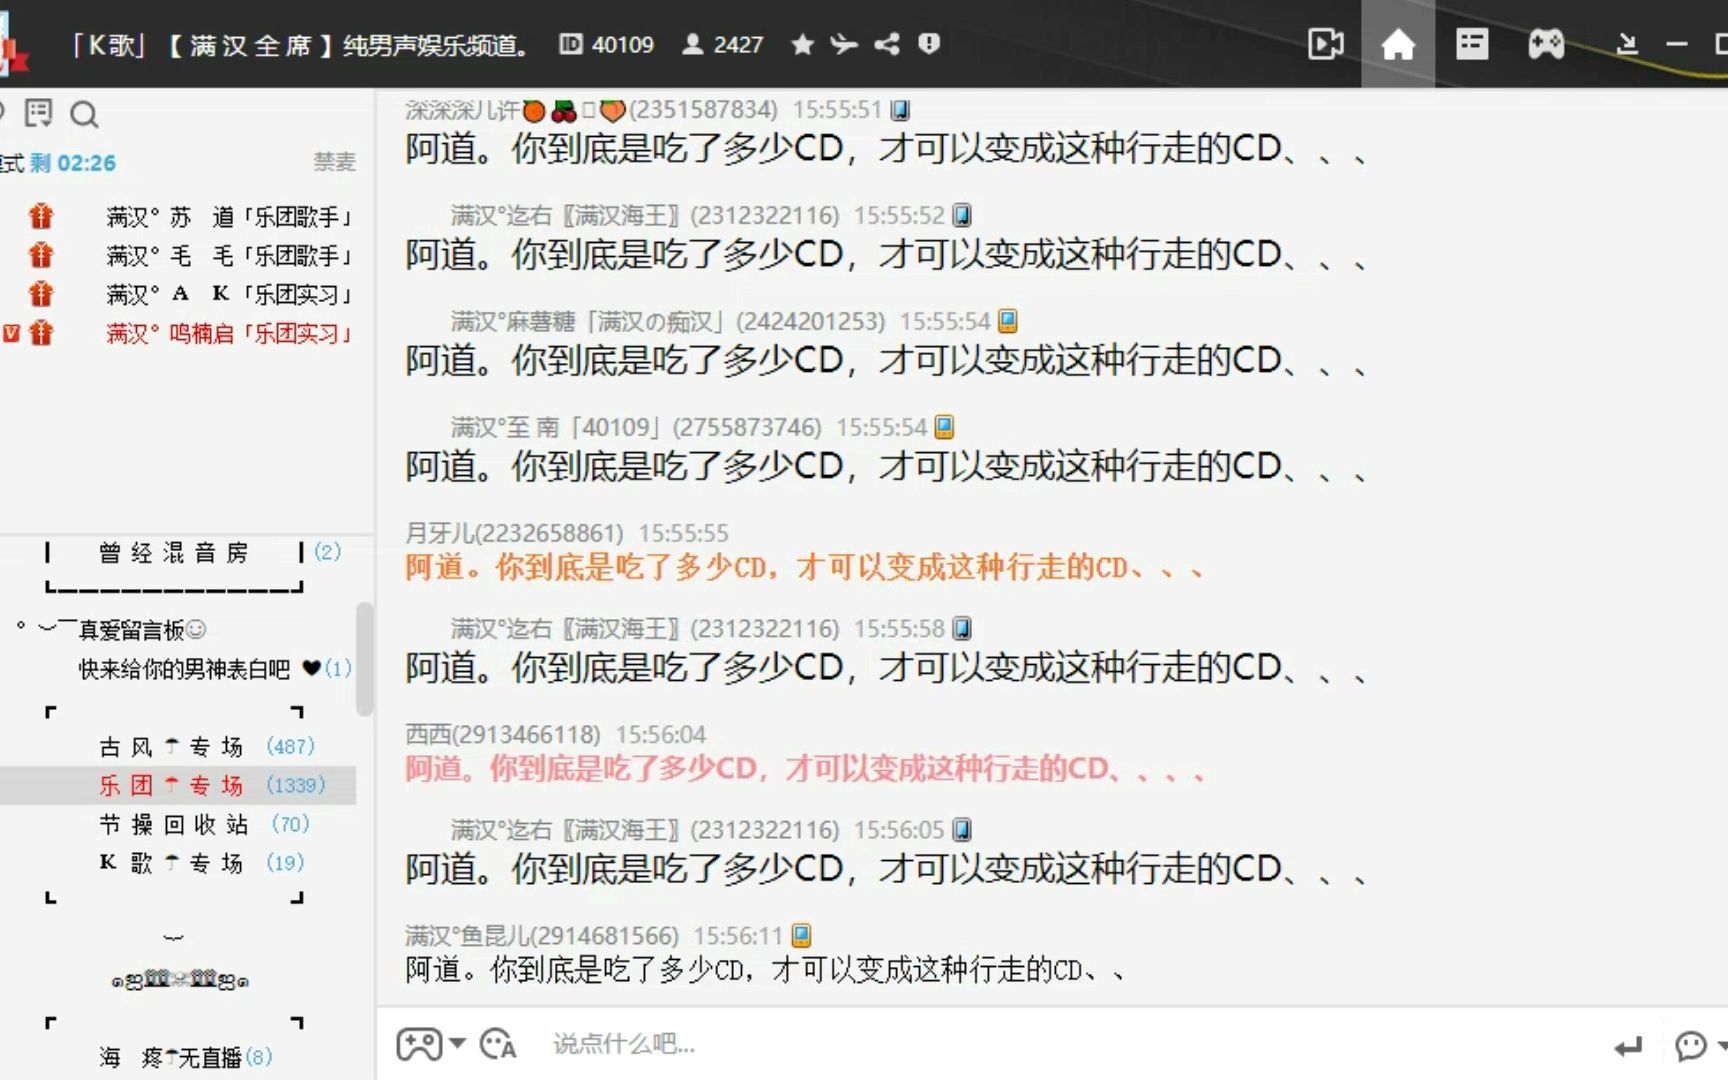Image resolution: width=1728 pixels, height=1080 pixels.
Task: Click the 禁麦 mute-mic button
Action: coord(334,162)
